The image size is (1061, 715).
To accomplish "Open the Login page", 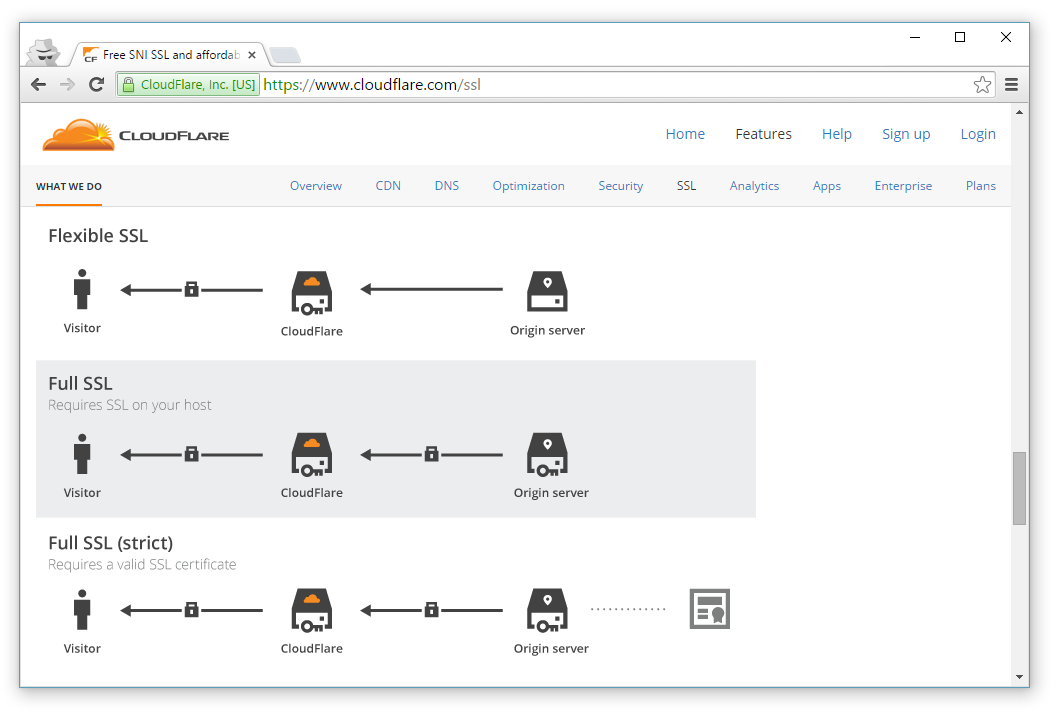I will point(978,133).
